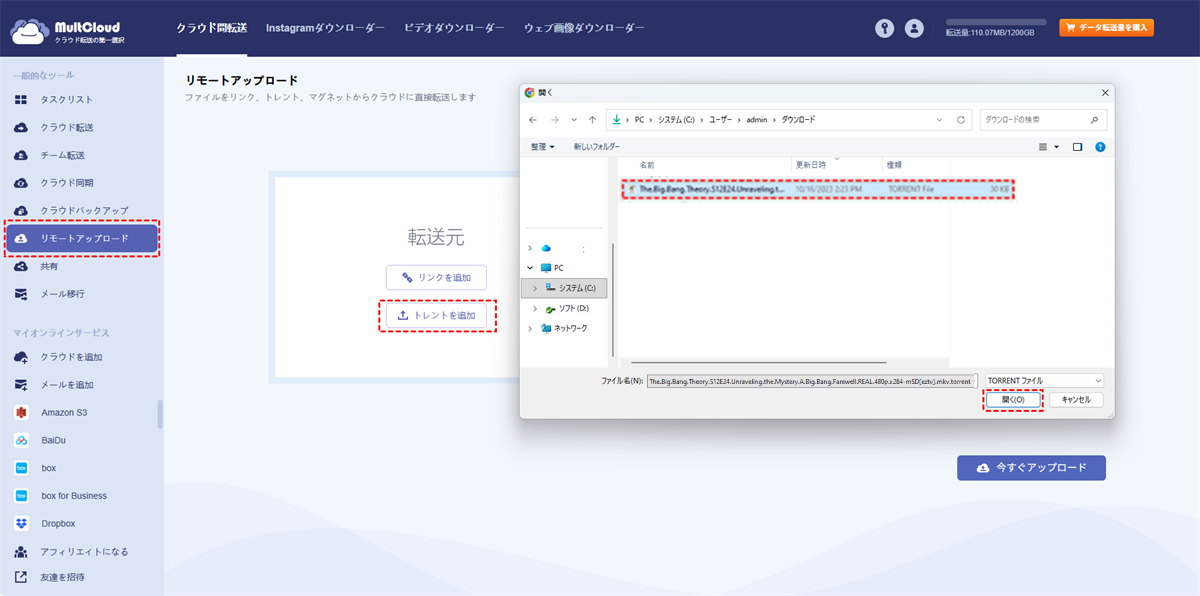Viewport: 1200px width, 596px height.
Task: Switch to ウェブ画像ダウンローダー tab
Action: pyautogui.click(x=584, y=28)
